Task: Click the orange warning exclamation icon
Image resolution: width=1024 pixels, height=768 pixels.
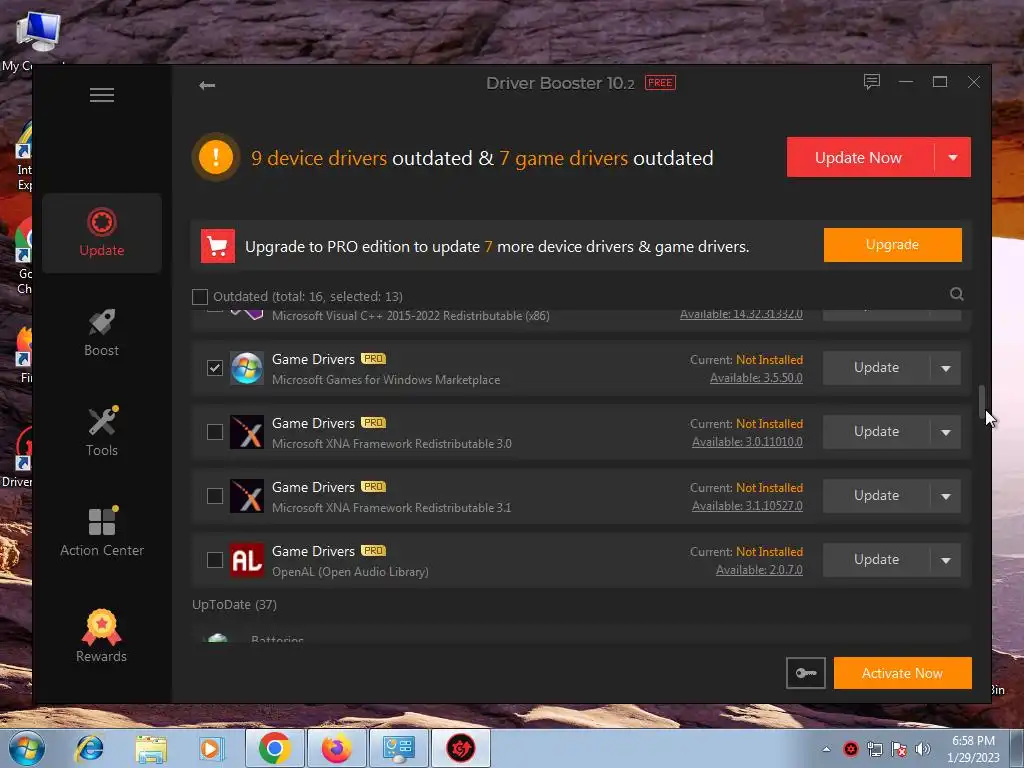Action: click(216, 157)
